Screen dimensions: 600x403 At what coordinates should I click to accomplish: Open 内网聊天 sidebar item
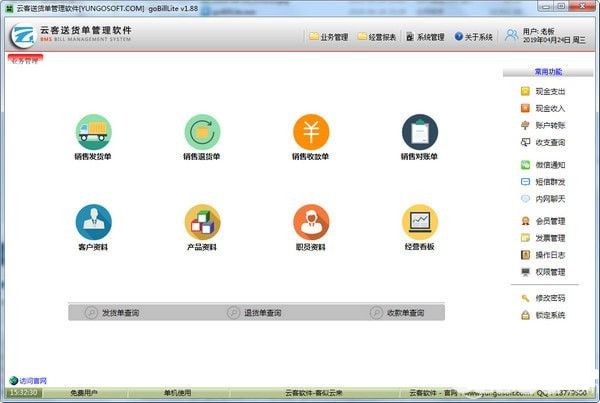coord(543,199)
